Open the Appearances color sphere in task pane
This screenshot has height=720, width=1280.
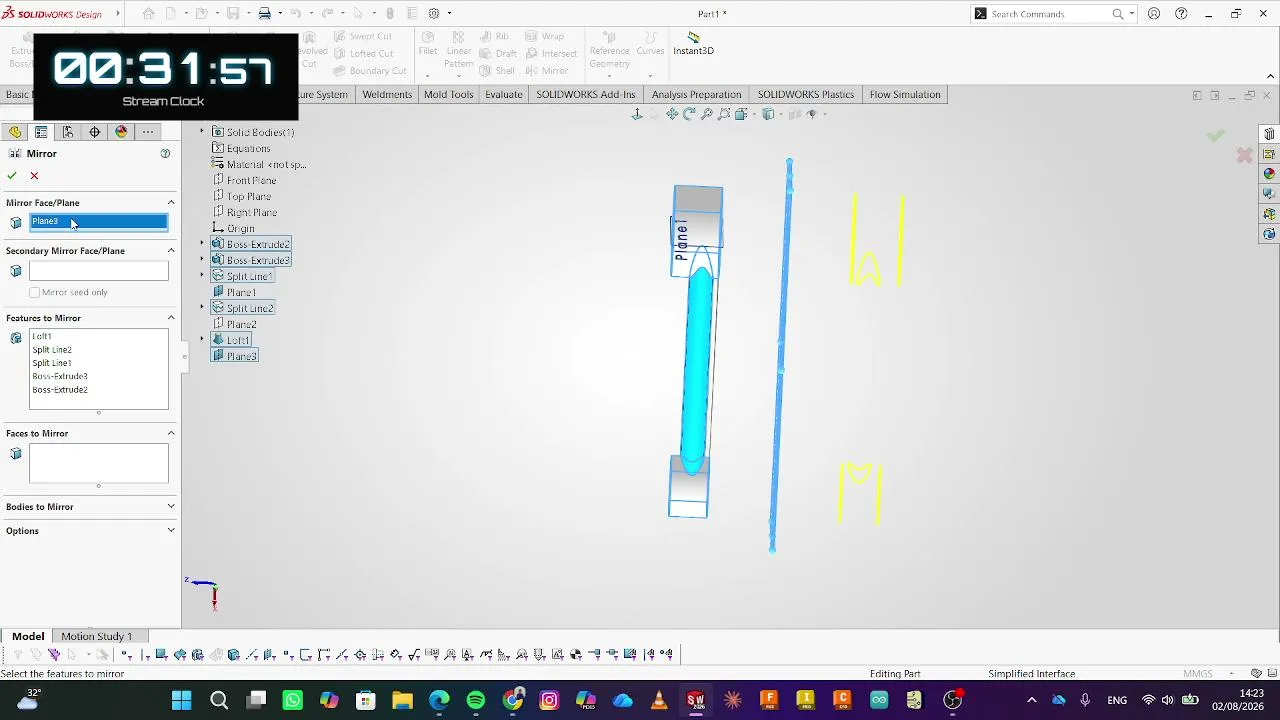[1269, 174]
